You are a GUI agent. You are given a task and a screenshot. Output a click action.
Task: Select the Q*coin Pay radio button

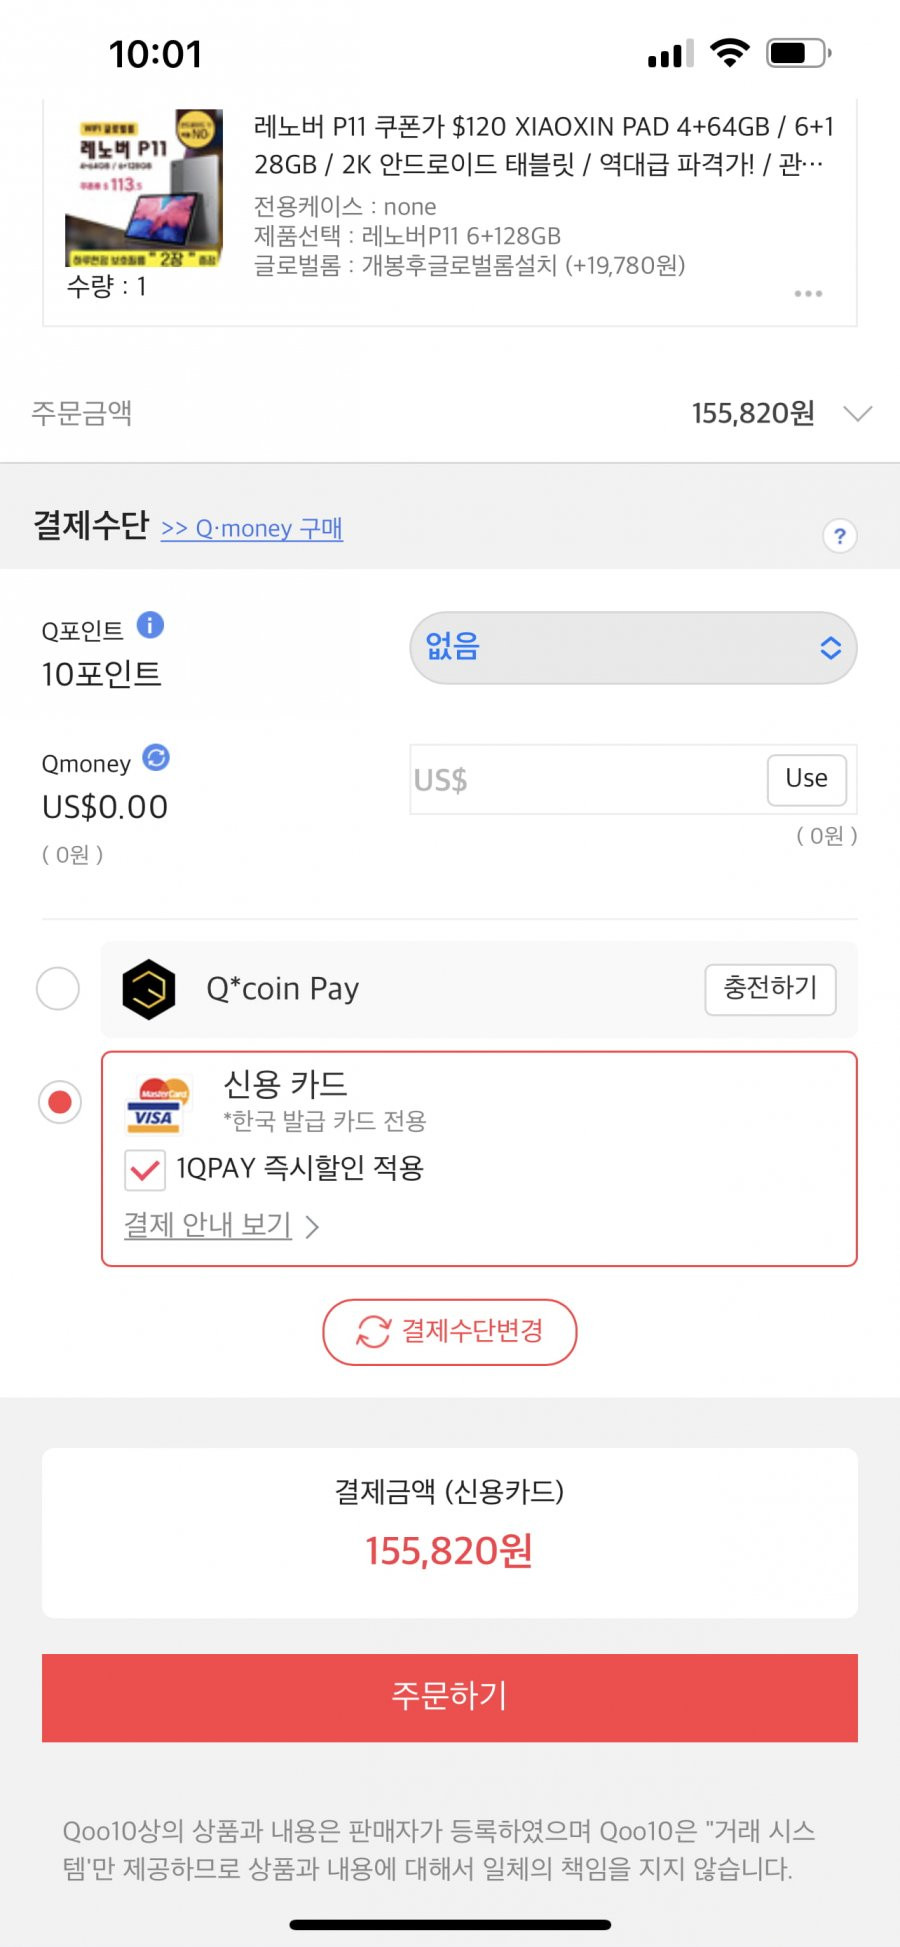click(x=58, y=988)
